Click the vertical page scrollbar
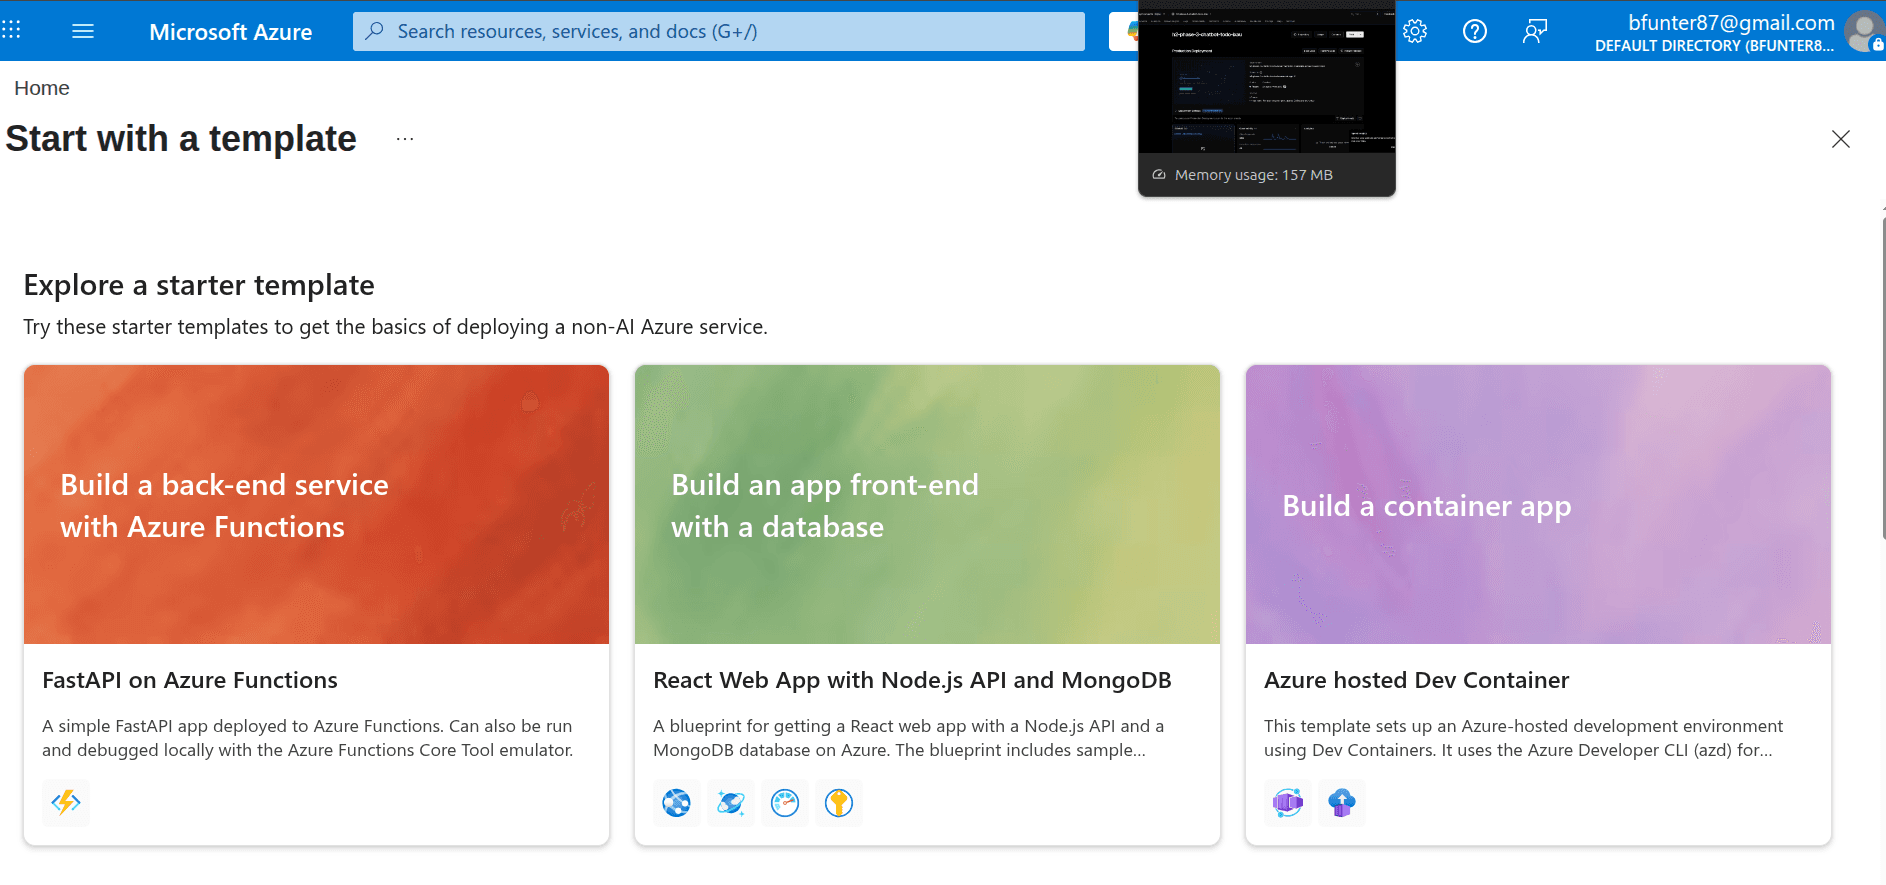Screen dimensions: 1886x885 click(x=1883, y=380)
